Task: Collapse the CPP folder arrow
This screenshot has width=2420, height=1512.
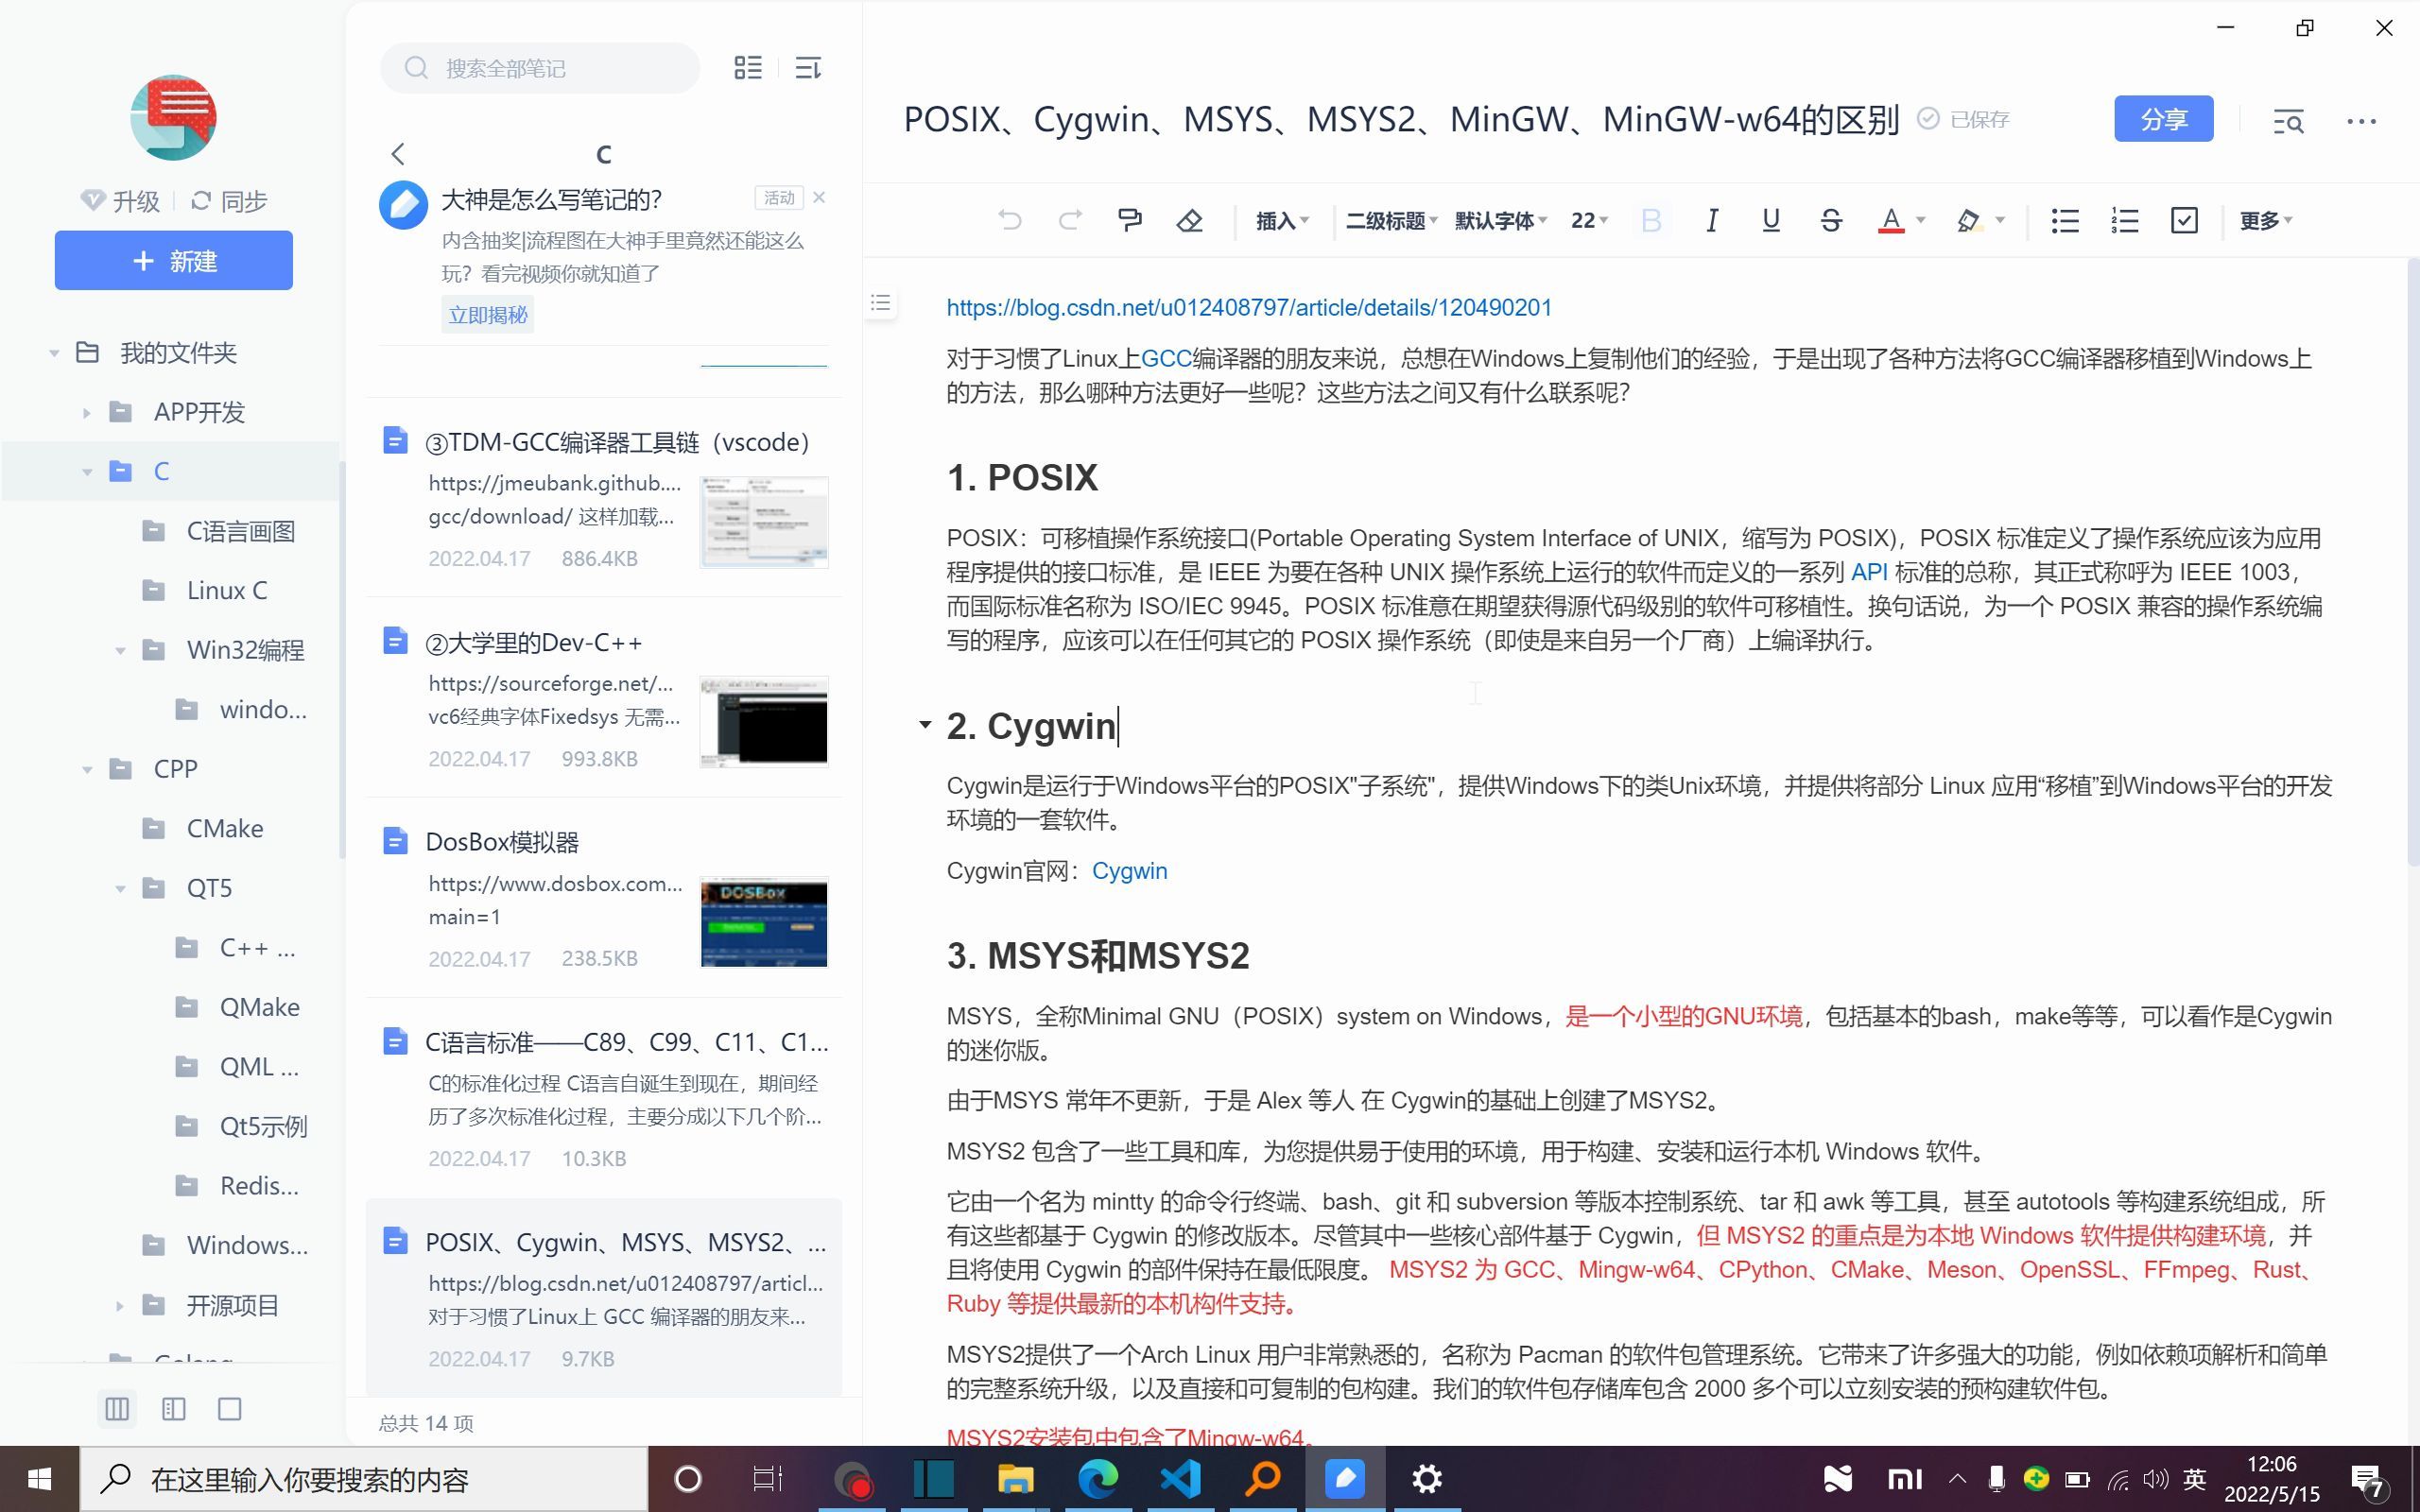Action: tap(87, 769)
